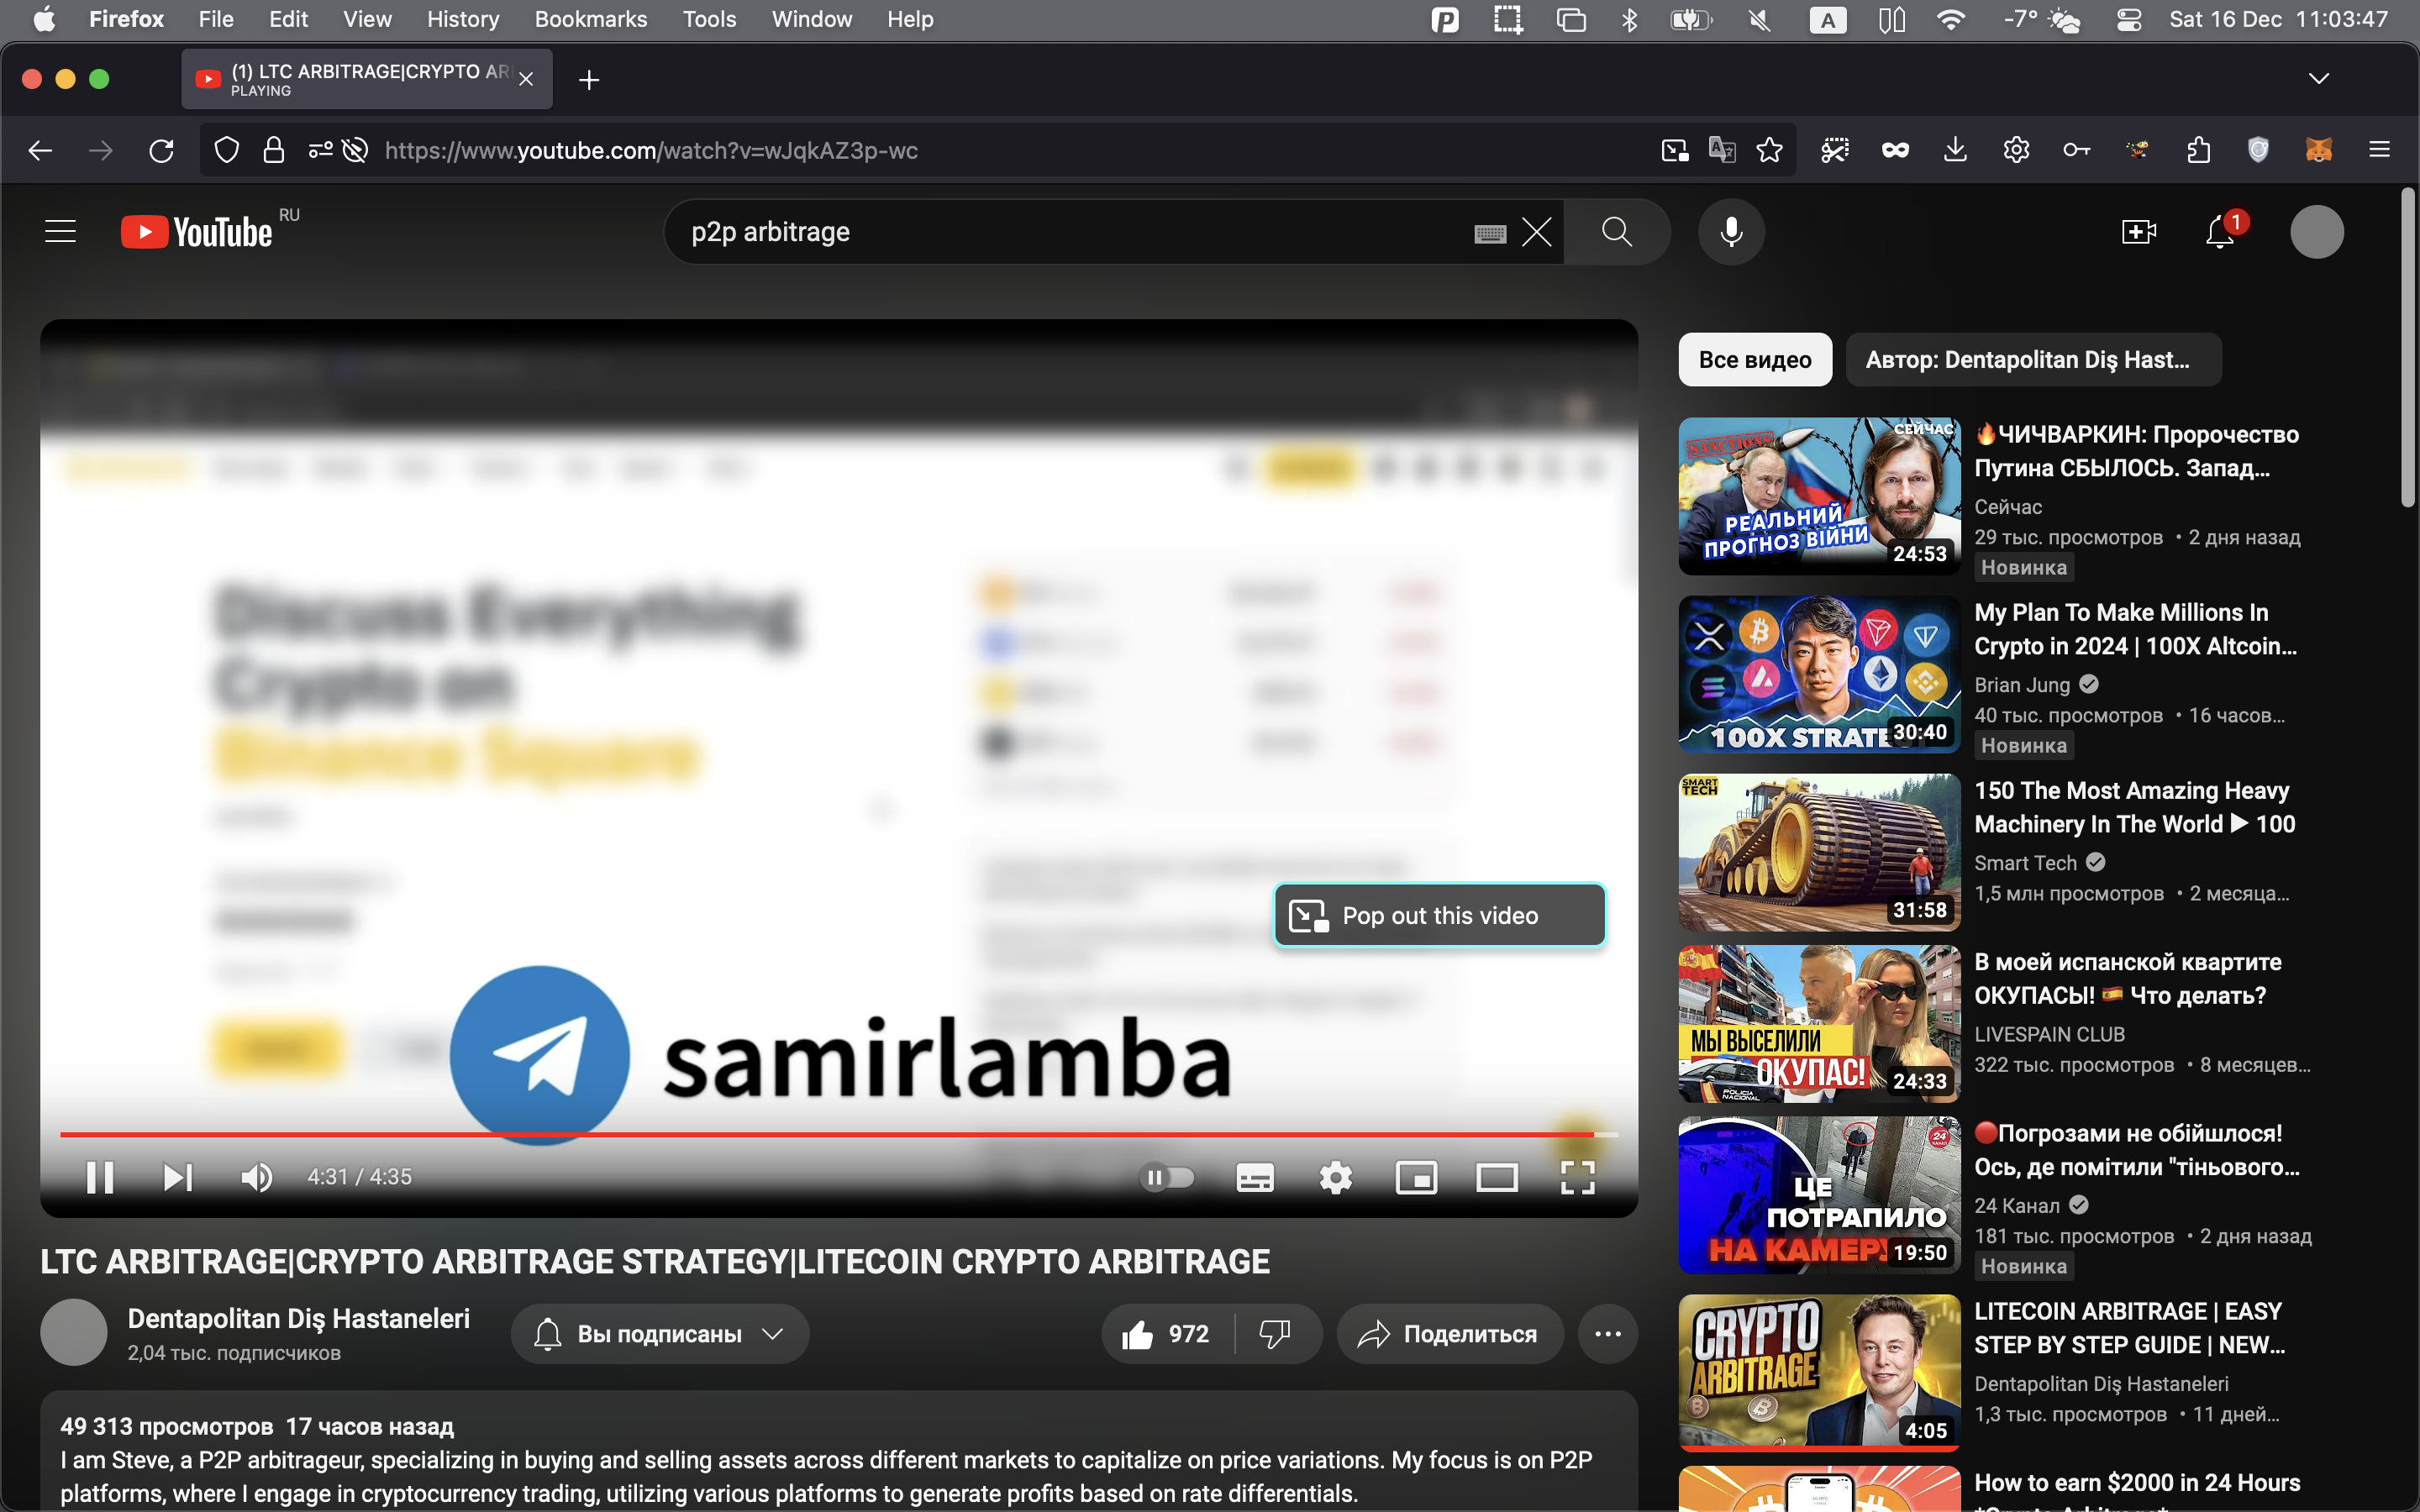Open macOS Control Center
The image size is (2420, 1512).
2129,19
